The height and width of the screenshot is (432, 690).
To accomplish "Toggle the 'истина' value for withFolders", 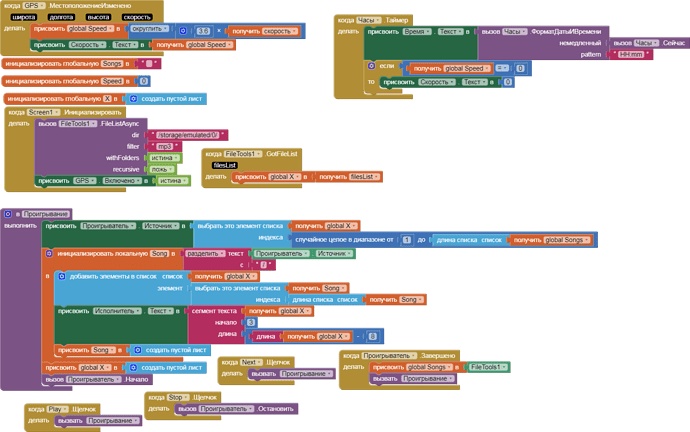I will point(165,157).
